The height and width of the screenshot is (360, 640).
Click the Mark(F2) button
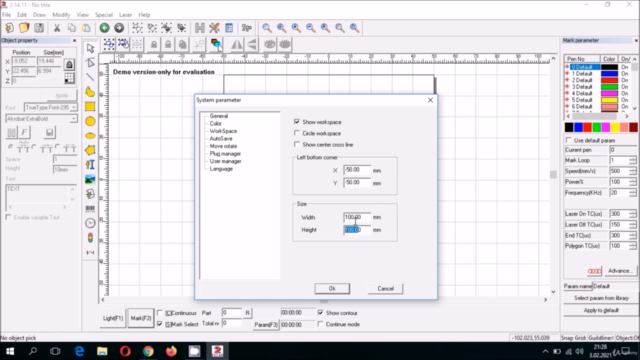pos(141,318)
